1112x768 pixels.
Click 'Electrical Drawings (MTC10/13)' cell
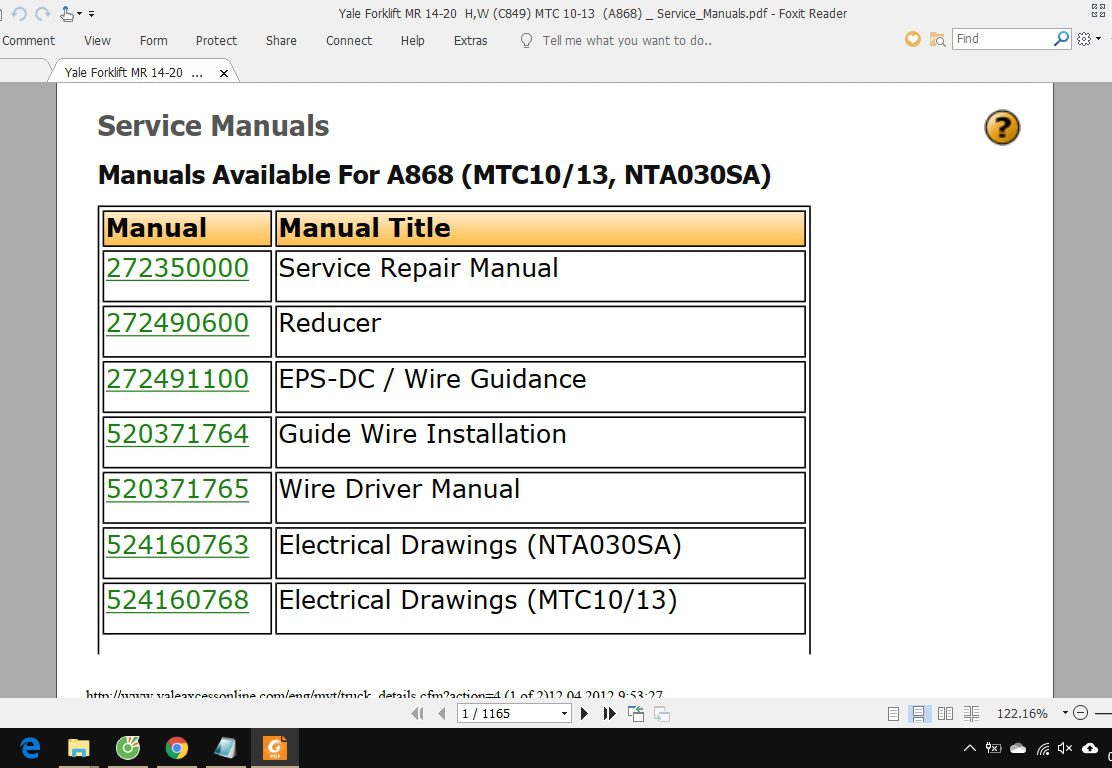(540, 608)
